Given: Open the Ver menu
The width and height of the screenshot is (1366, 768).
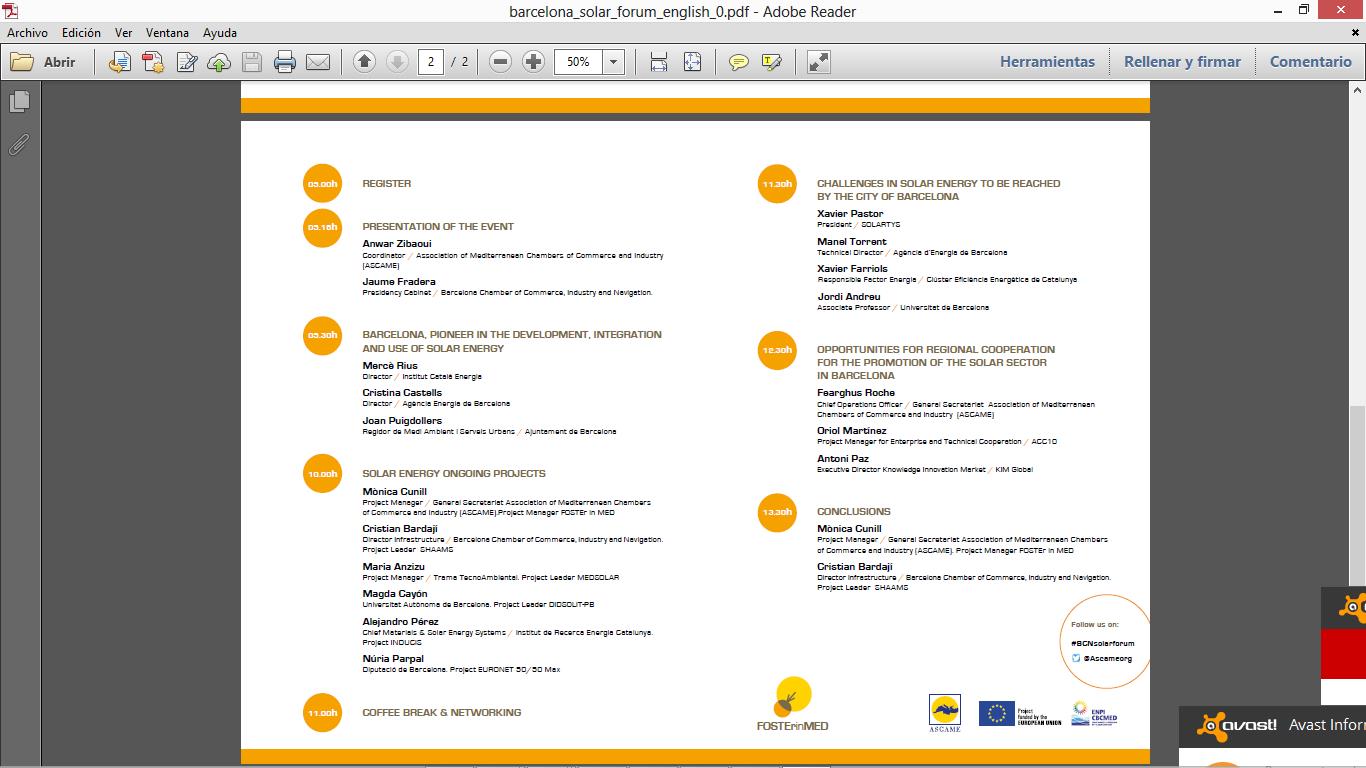Looking at the screenshot, I should (123, 33).
